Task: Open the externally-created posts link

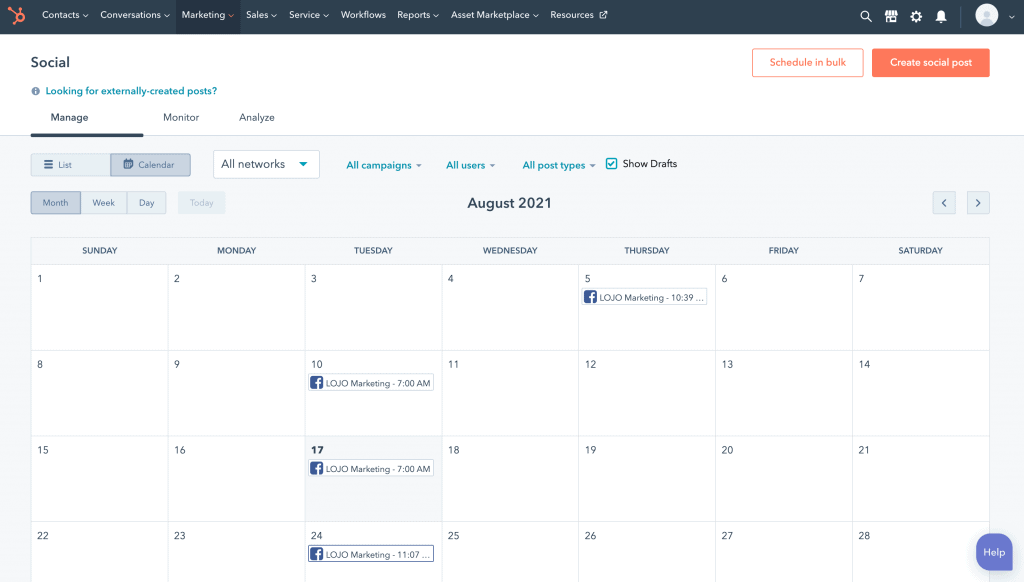Action: tap(129, 90)
